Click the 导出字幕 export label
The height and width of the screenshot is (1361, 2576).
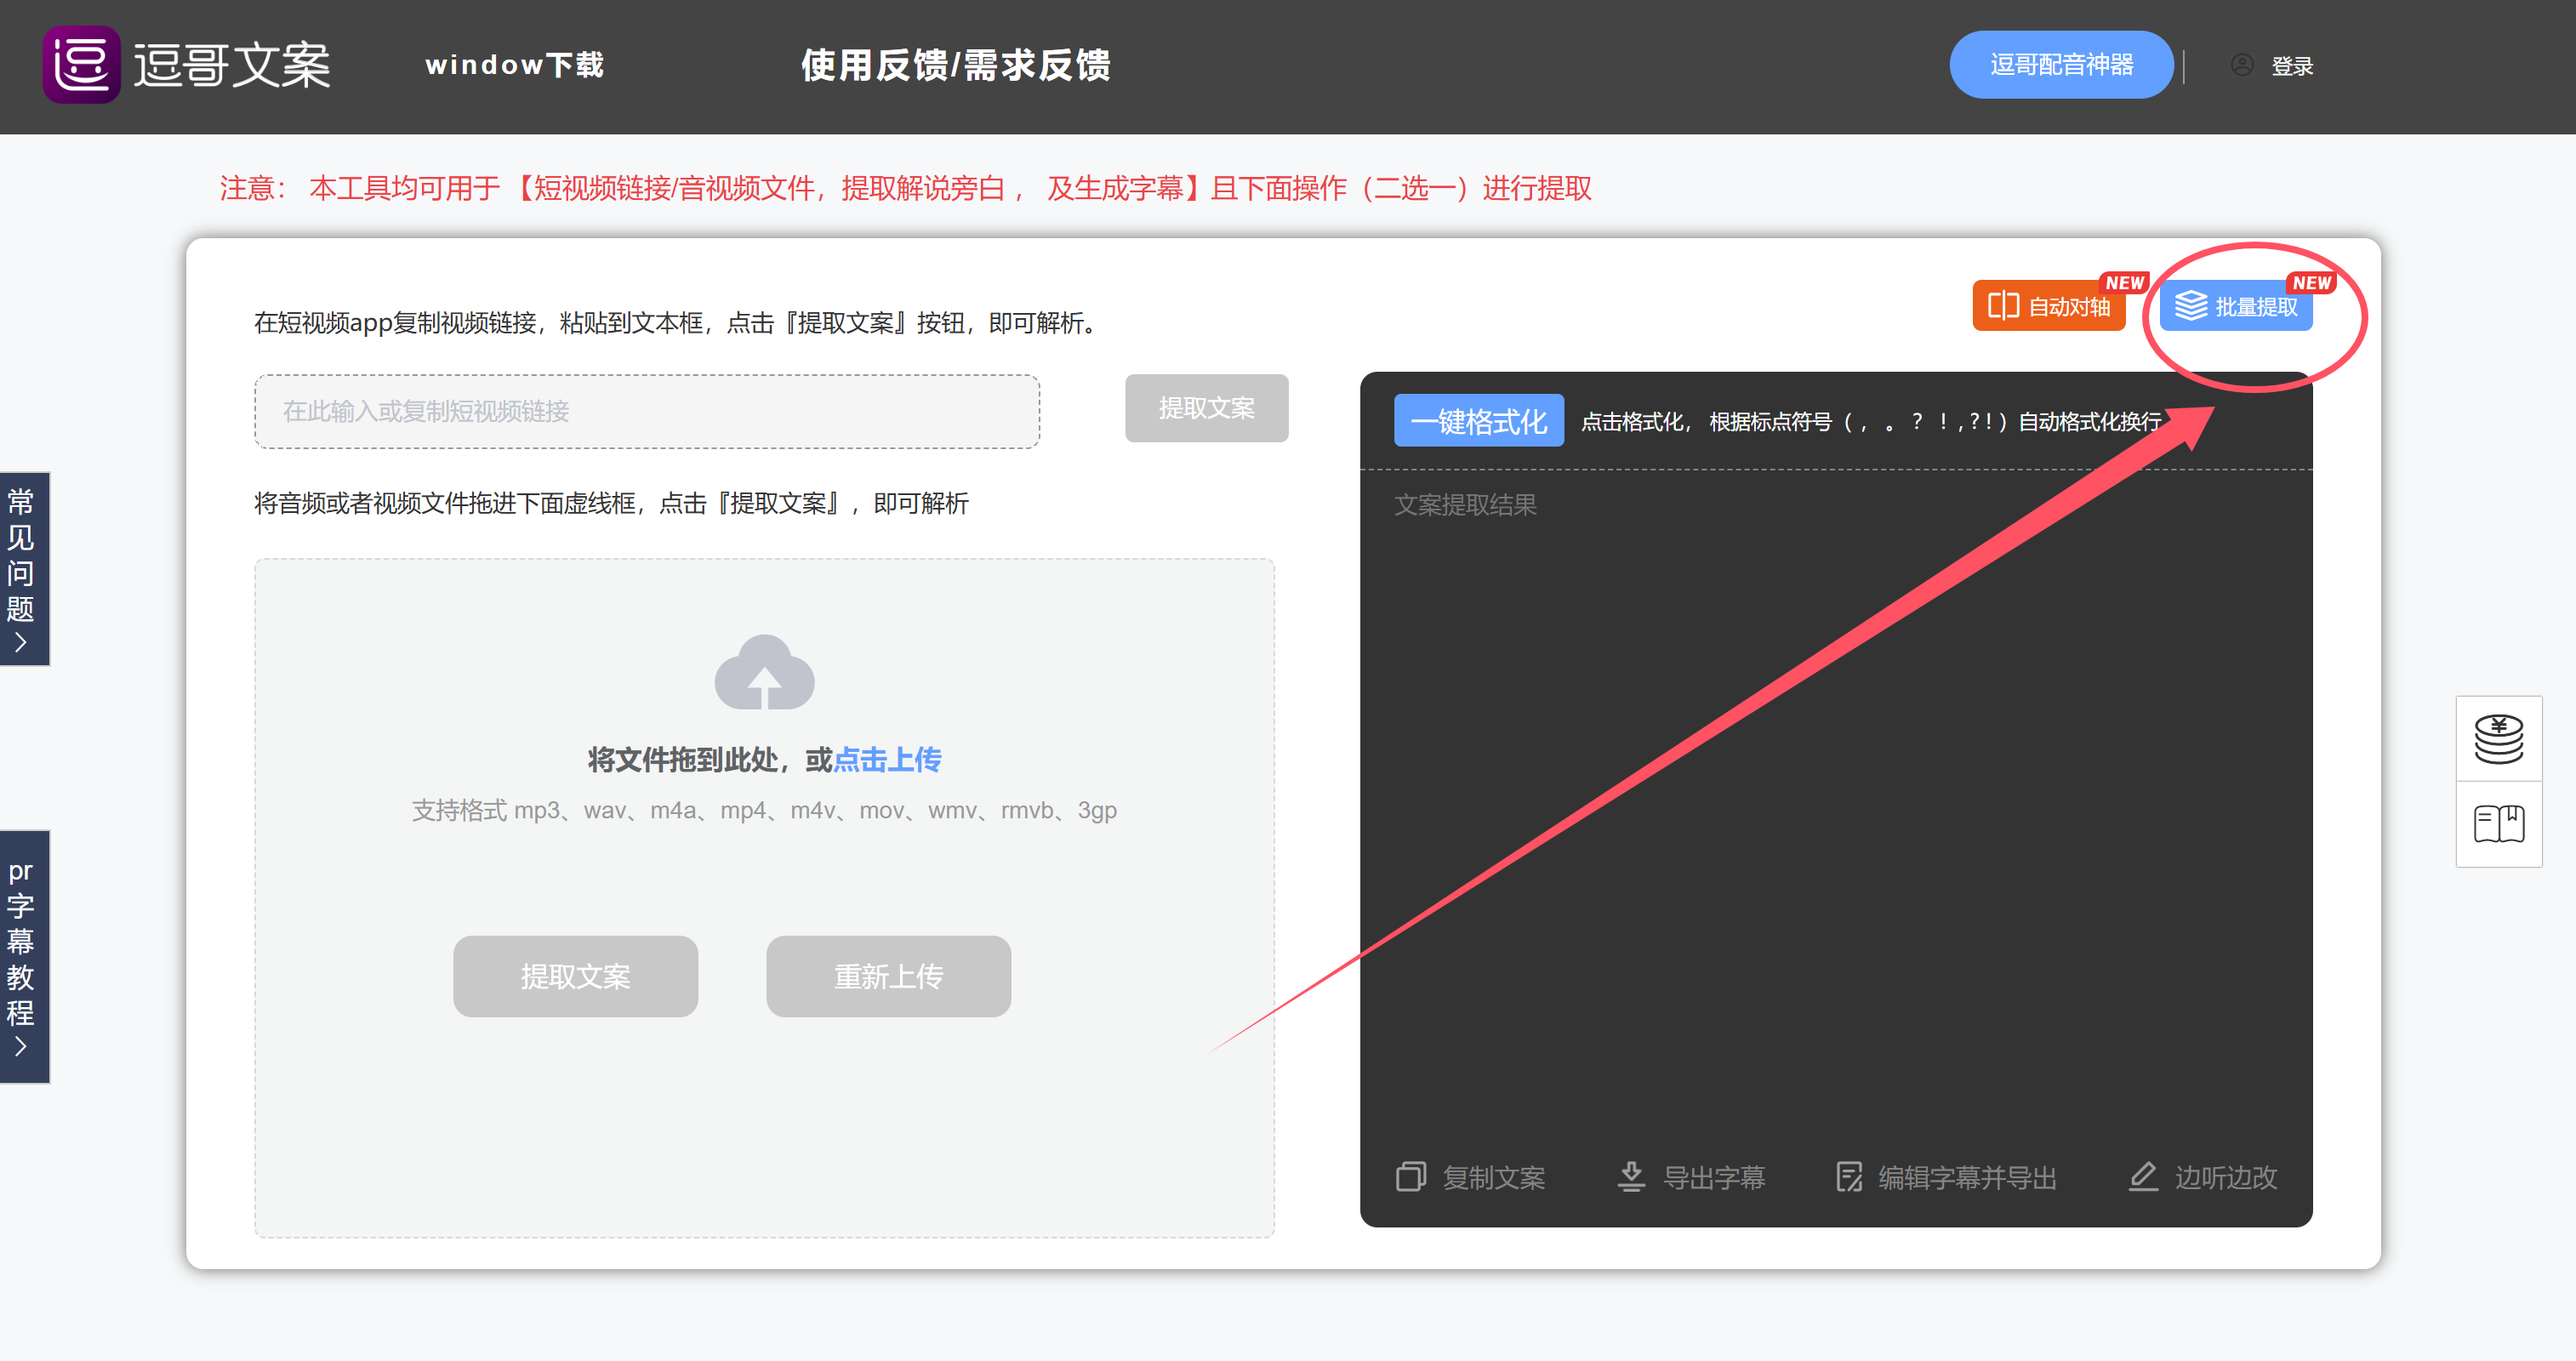1713,1178
